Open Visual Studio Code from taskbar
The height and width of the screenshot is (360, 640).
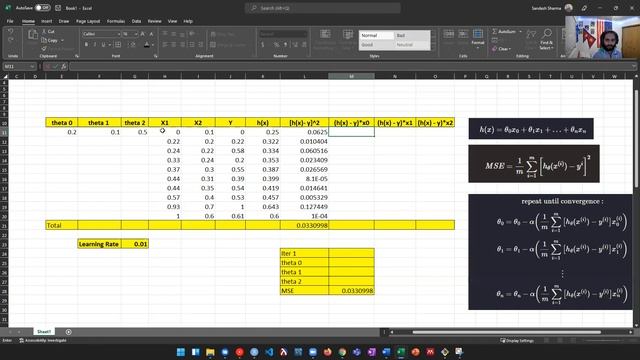click(x=269, y=352)
